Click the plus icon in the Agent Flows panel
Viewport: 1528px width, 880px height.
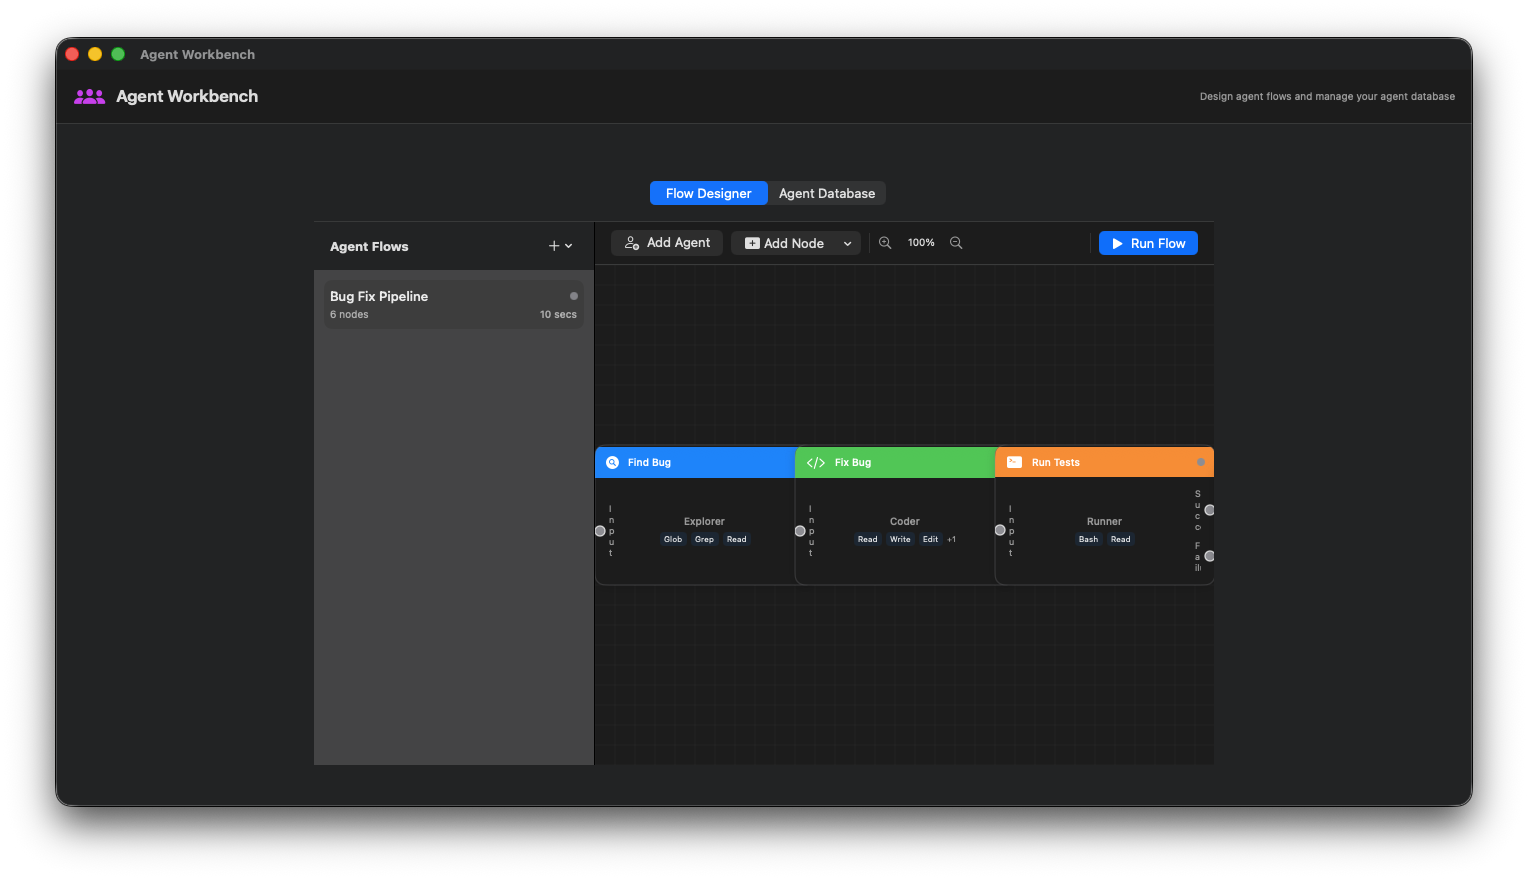tap(552, 245)
